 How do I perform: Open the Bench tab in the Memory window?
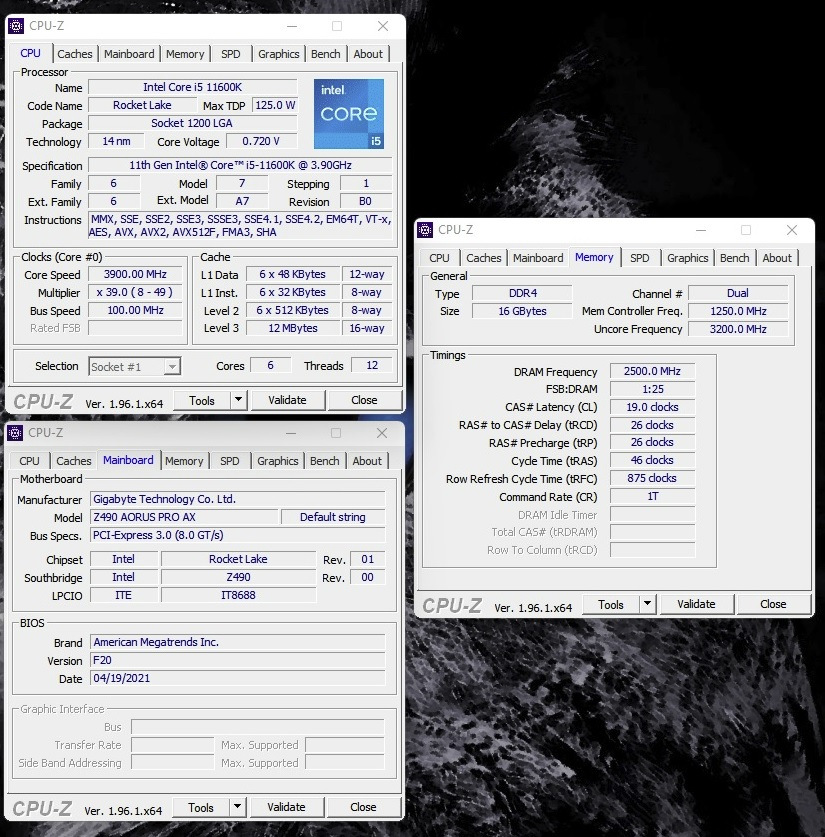click(x=734, y=258)
